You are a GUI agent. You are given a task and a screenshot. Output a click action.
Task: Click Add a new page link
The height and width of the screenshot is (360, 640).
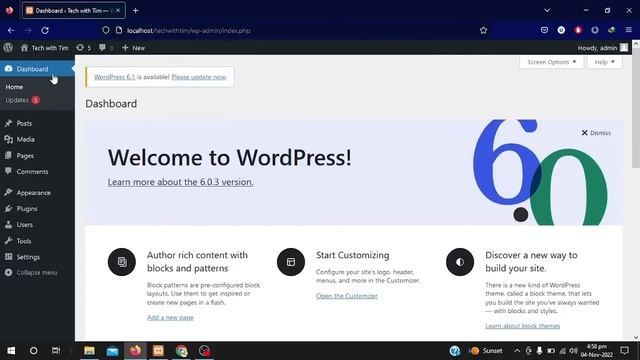170,317
